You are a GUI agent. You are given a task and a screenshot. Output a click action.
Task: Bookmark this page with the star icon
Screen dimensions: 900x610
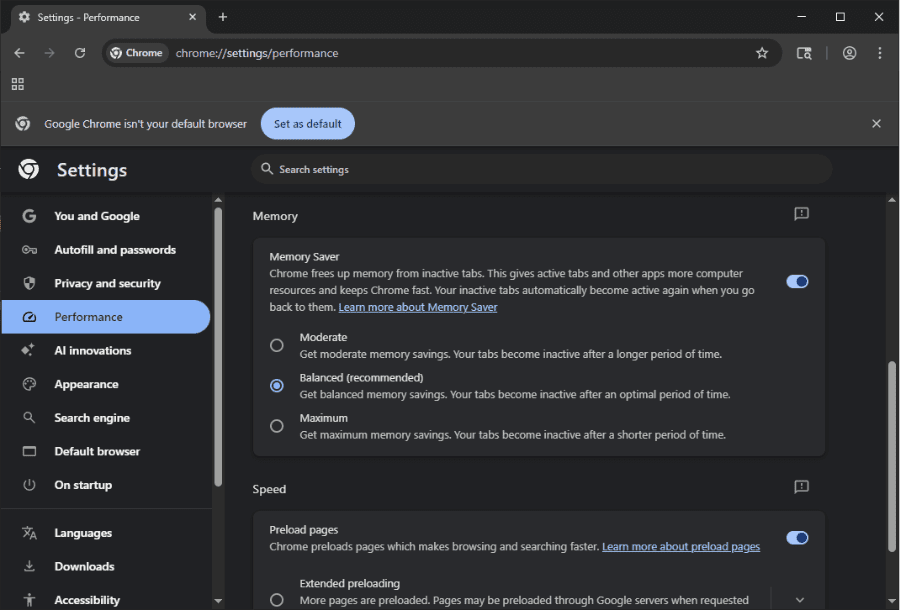pyautogui.click(x=762, y=53)
